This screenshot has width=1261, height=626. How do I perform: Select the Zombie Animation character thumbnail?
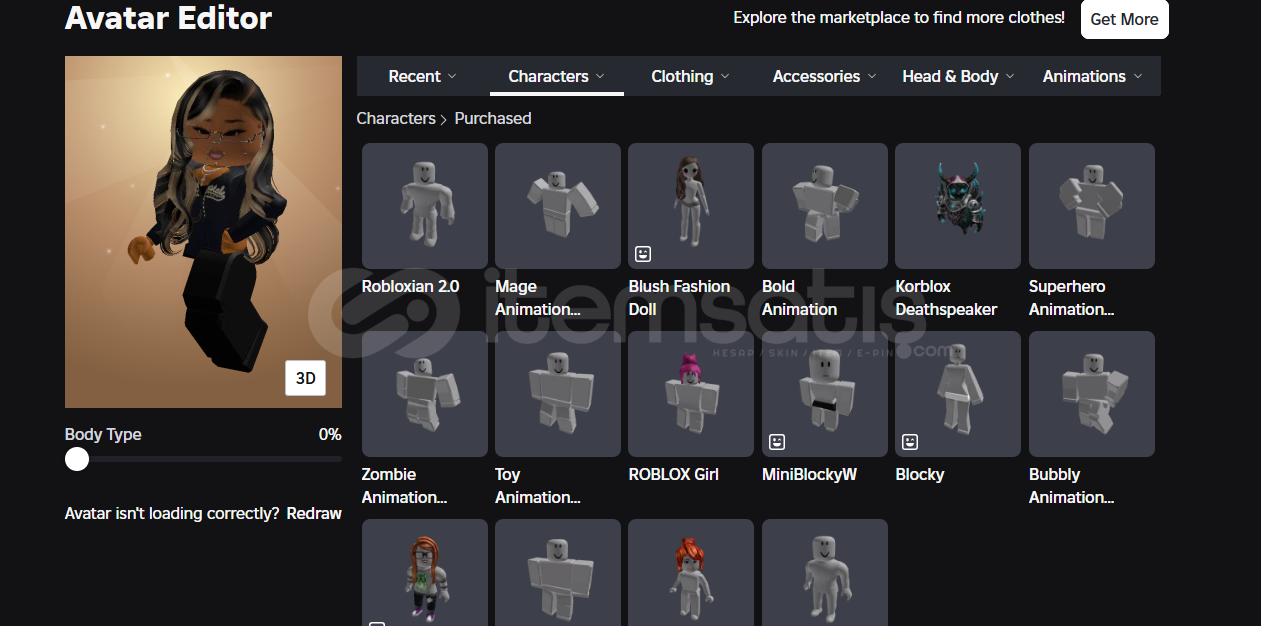point(425,394)
